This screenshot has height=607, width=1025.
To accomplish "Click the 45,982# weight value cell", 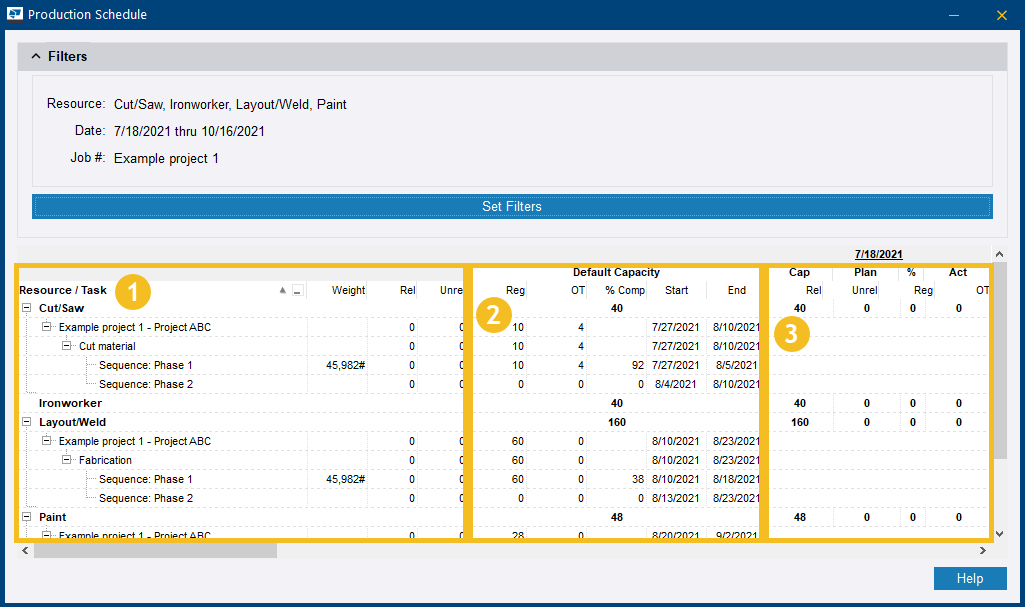I will point(345,365).
